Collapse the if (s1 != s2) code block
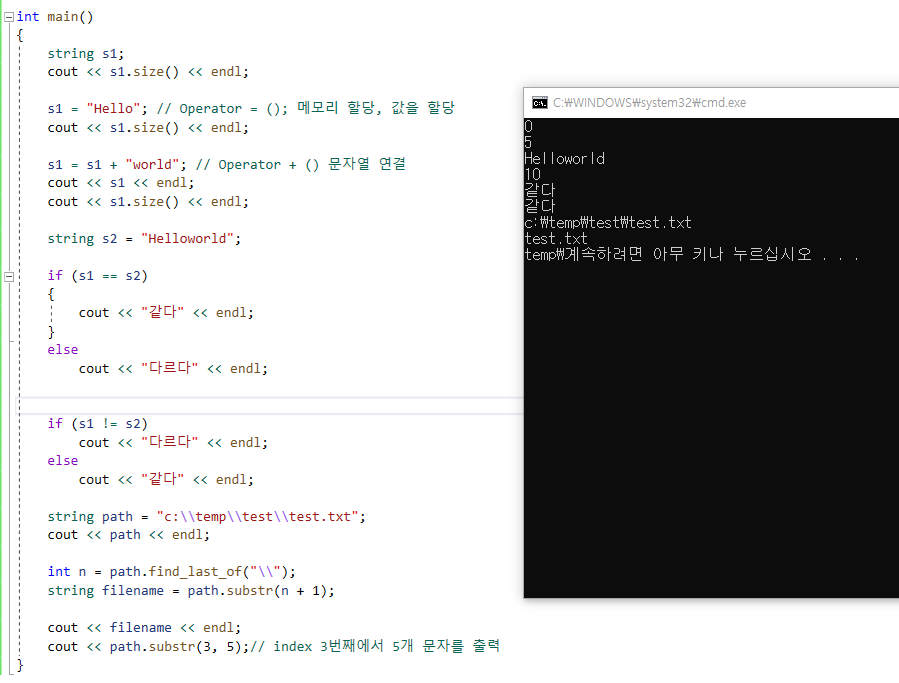This screenshot has width=899, height=683. [x=8, y=423]
